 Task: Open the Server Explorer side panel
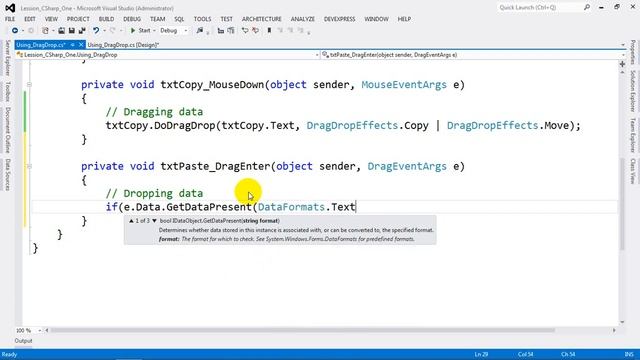(7, 58)
